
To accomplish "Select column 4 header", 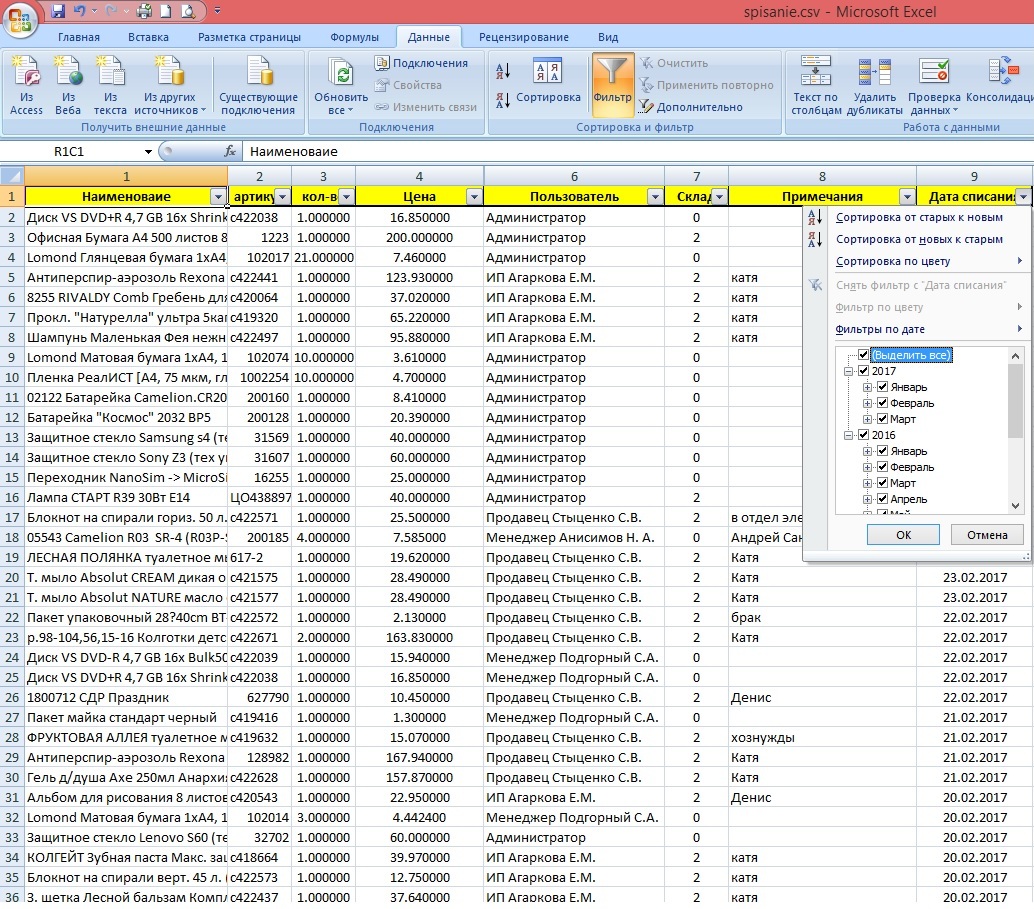I will (x=419, y=177).
